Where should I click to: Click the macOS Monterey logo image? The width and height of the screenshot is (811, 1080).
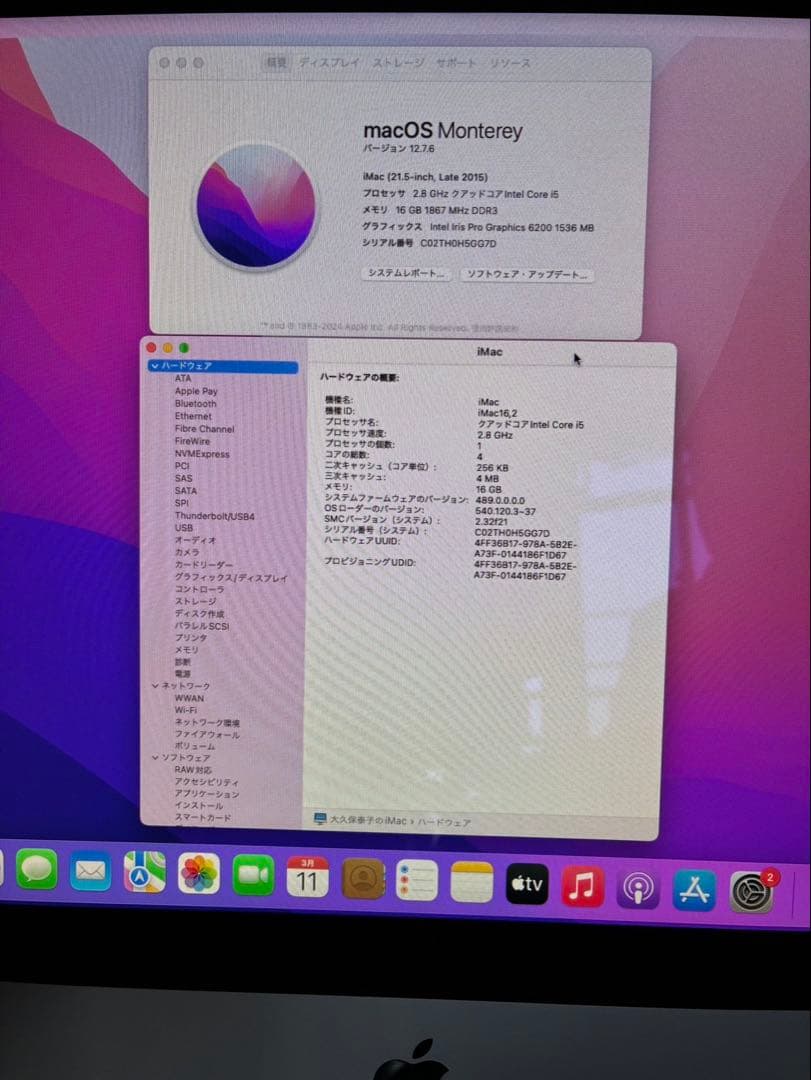(x=256, y=205)
